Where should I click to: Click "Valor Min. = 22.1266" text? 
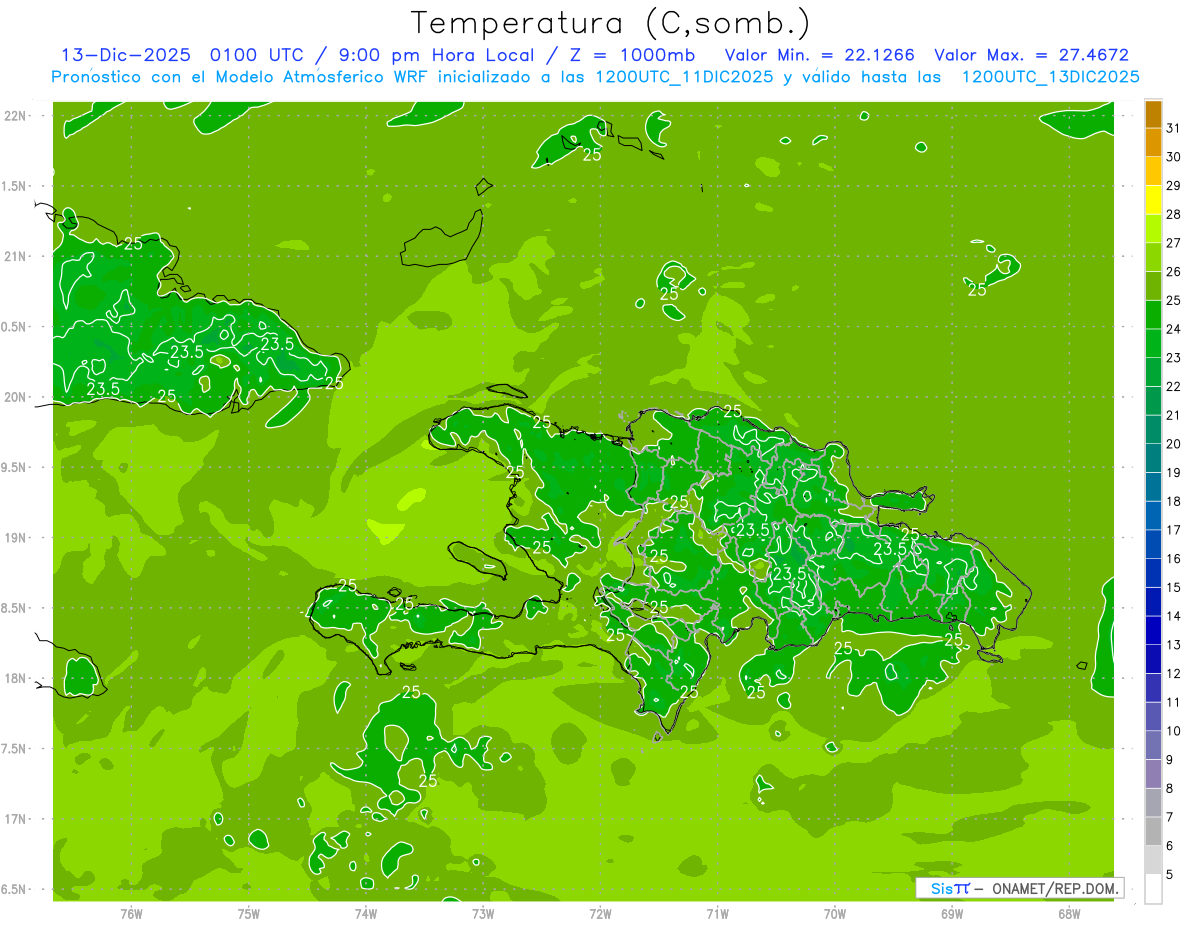click(820, 55)
